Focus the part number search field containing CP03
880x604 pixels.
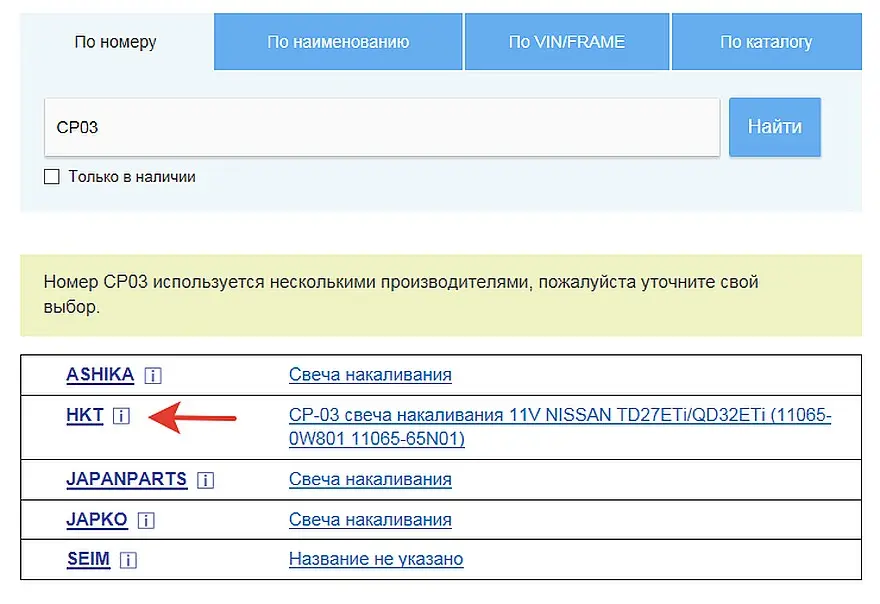click(x=382, y=127)
